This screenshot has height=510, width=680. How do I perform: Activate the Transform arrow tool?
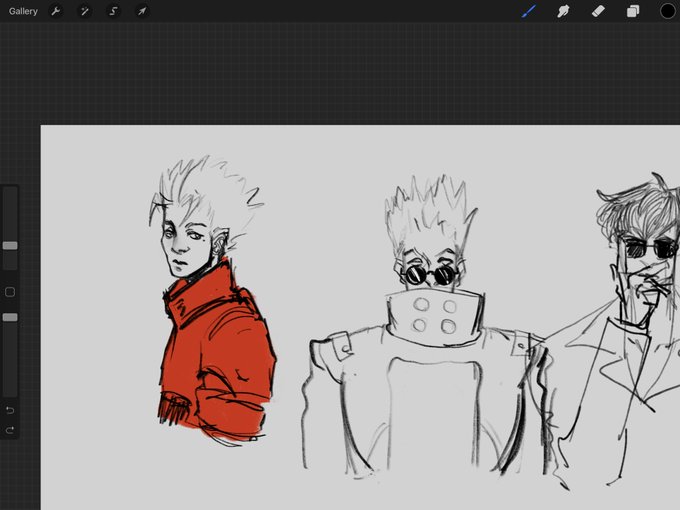142,11
